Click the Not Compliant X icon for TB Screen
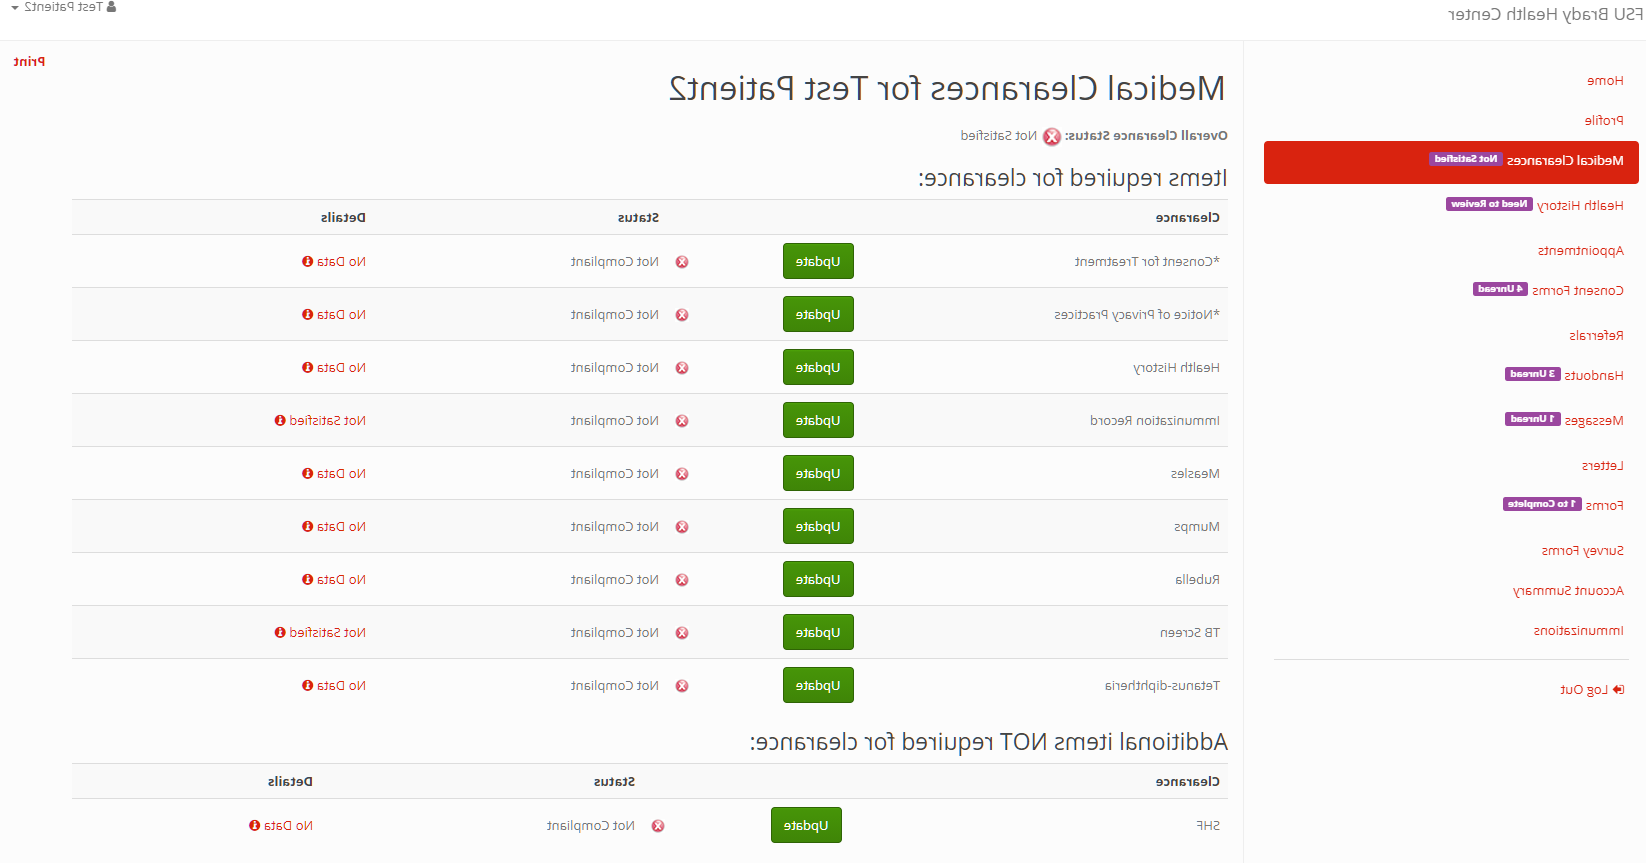 [x=682, y=633]
